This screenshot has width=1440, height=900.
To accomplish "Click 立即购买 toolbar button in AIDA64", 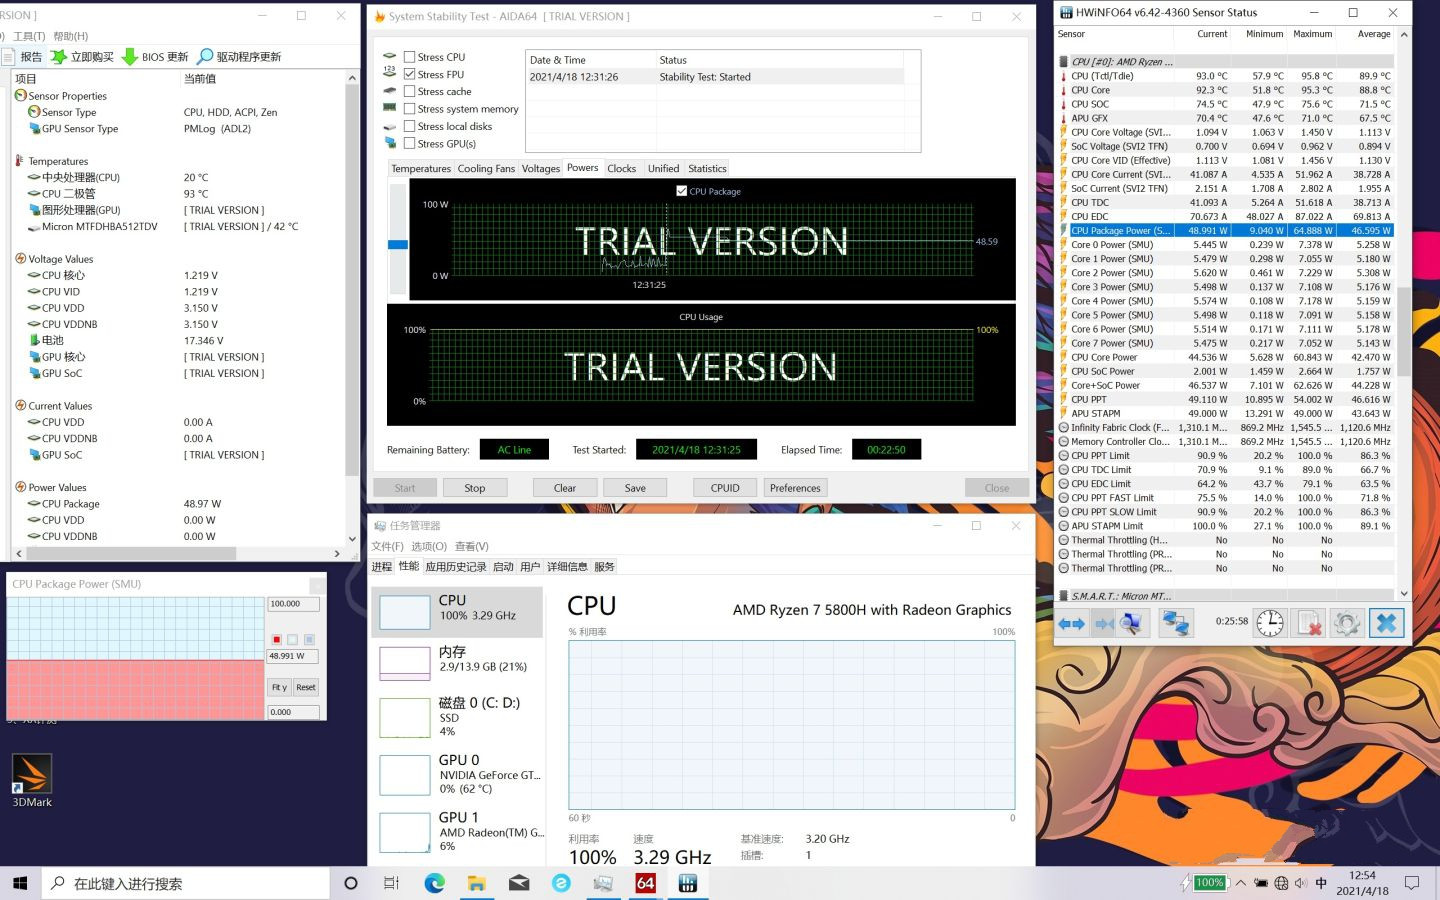I will point(82,57).
